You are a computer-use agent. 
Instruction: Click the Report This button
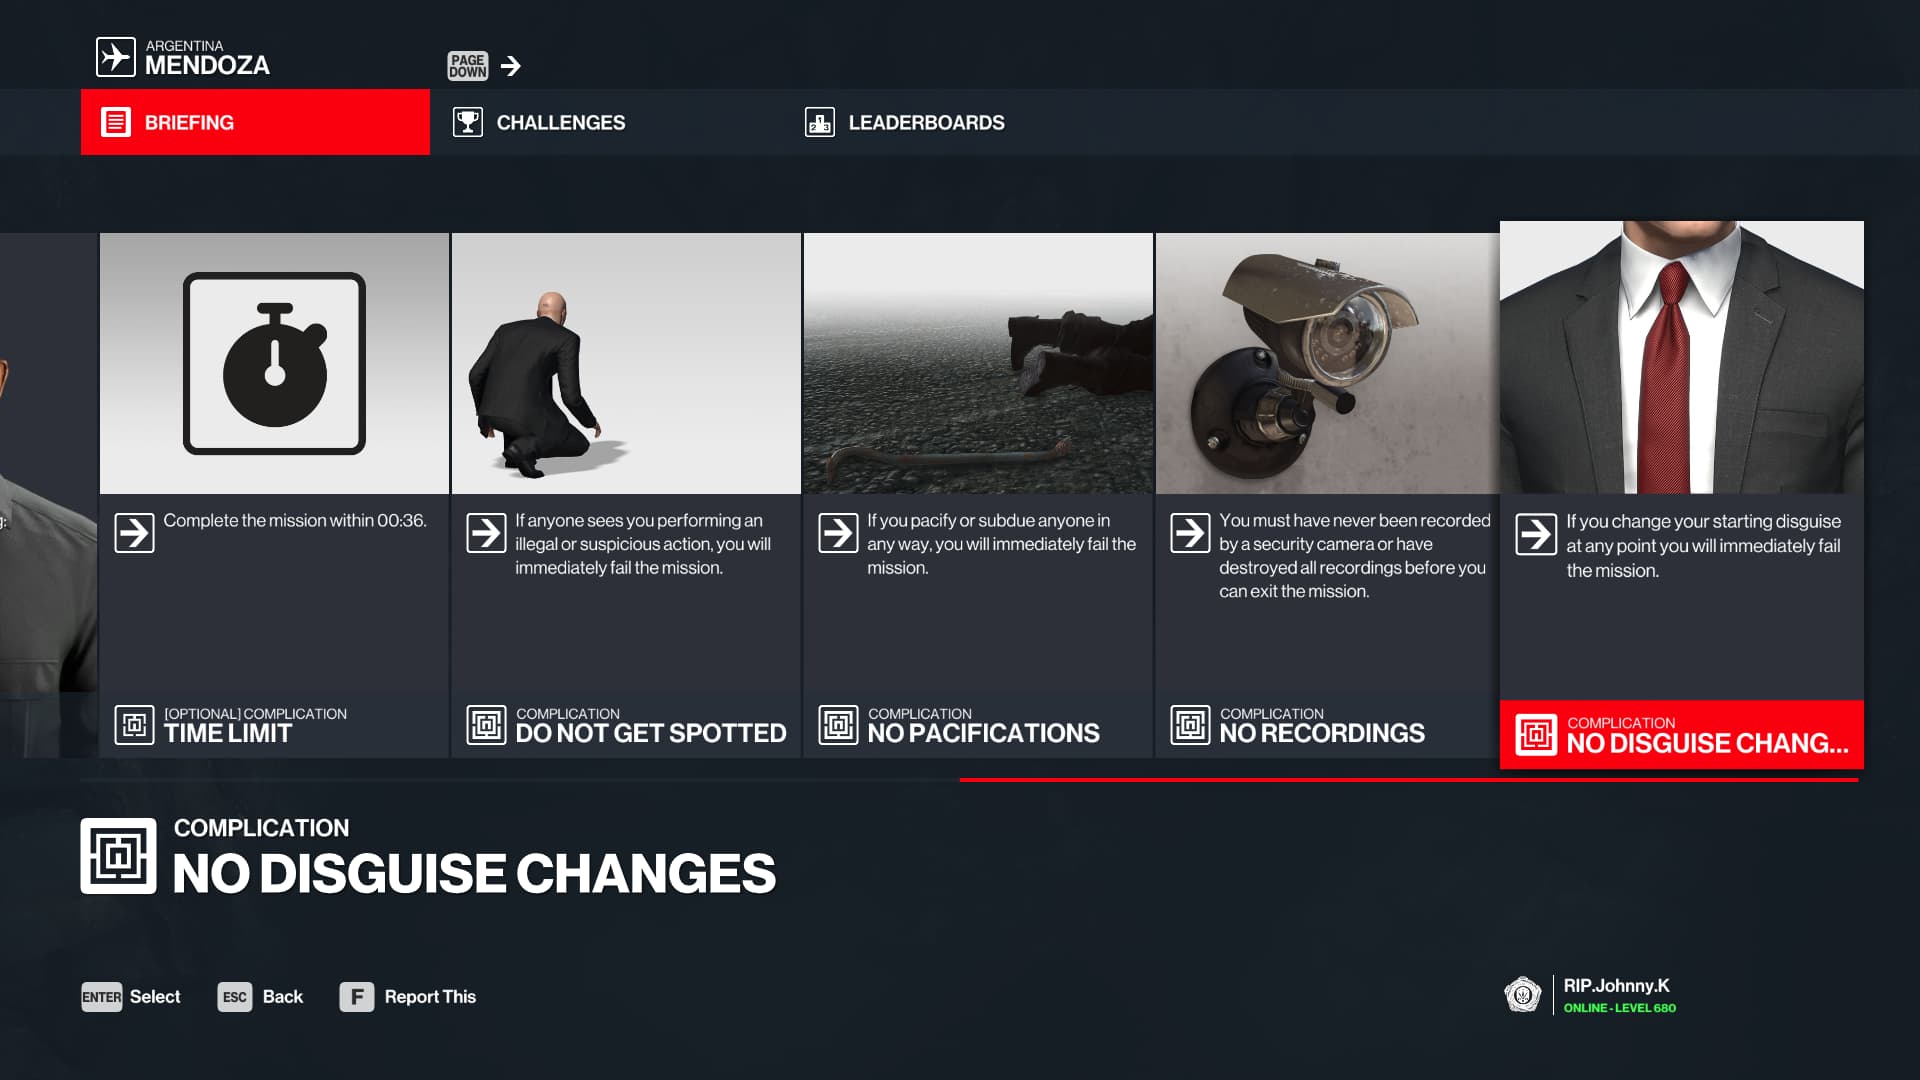point(408,997)
